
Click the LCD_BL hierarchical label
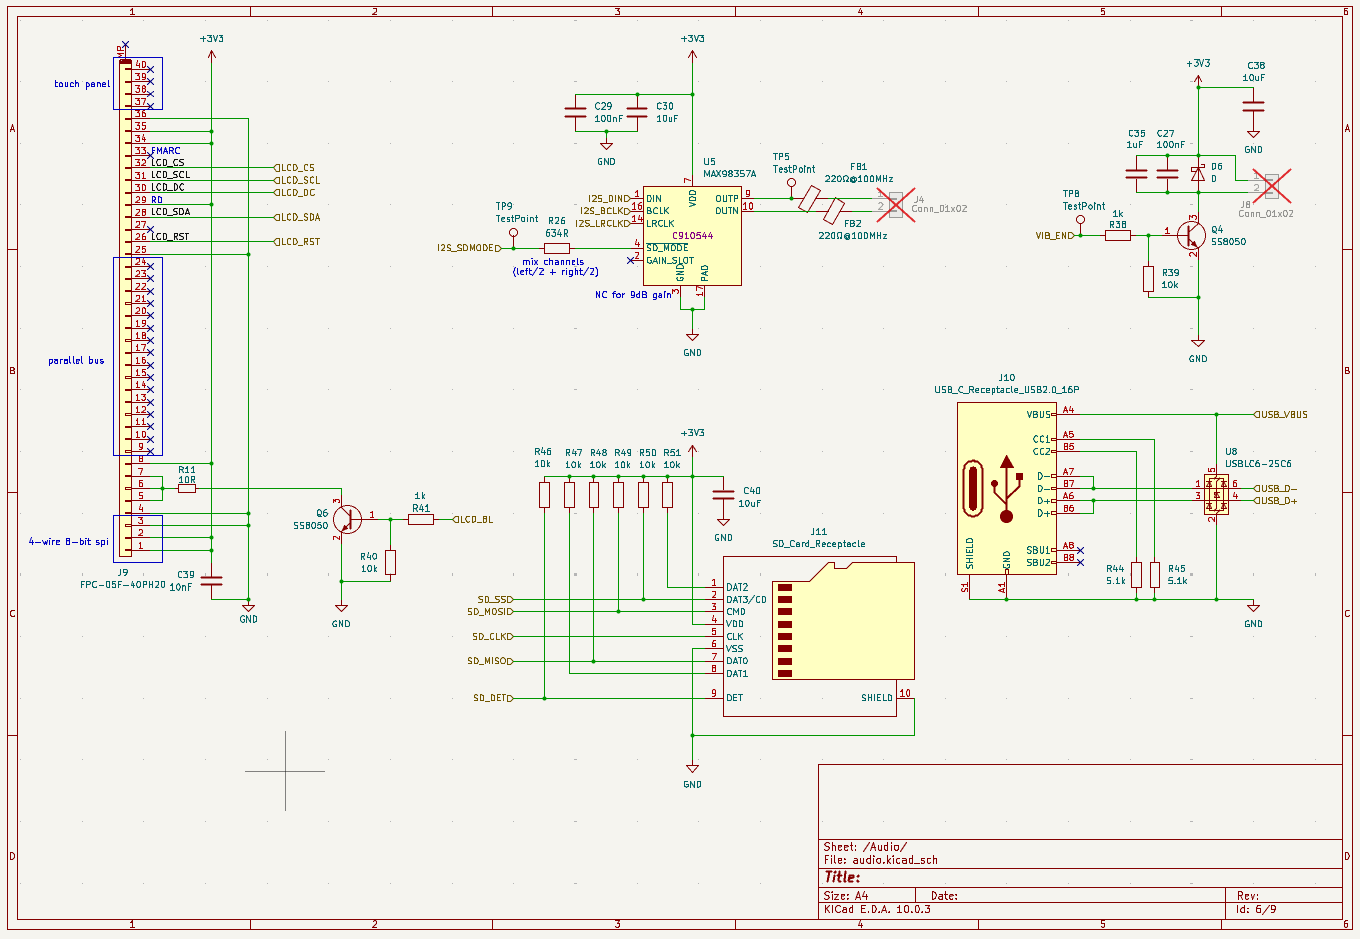point(473,520)
